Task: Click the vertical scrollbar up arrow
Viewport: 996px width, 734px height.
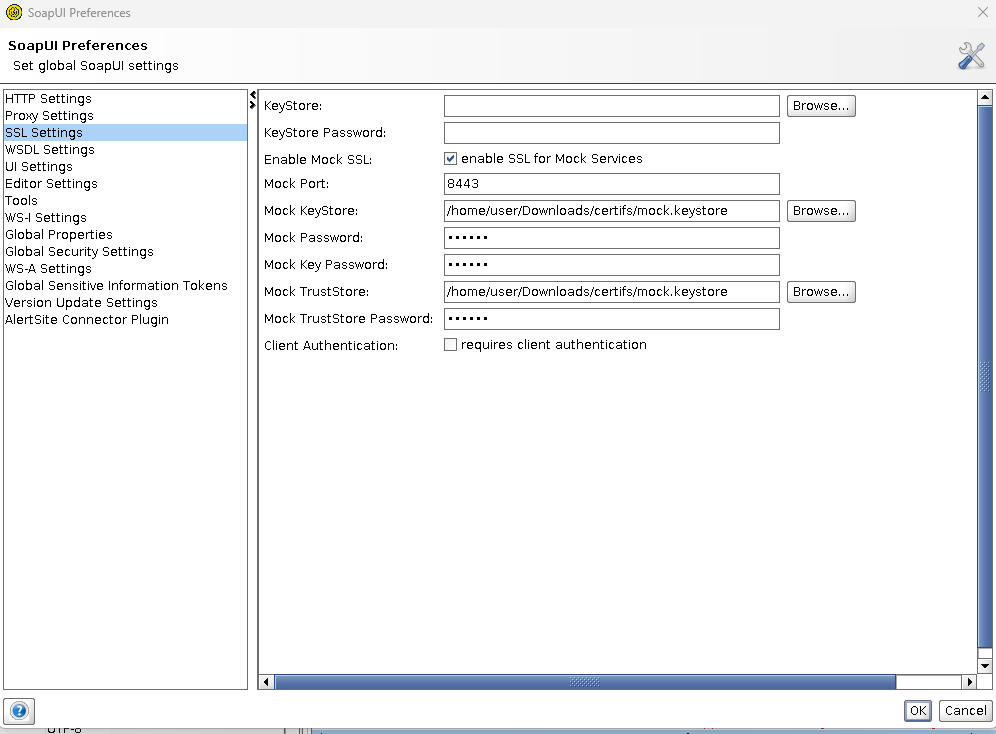Action: [x=985, y=98]
